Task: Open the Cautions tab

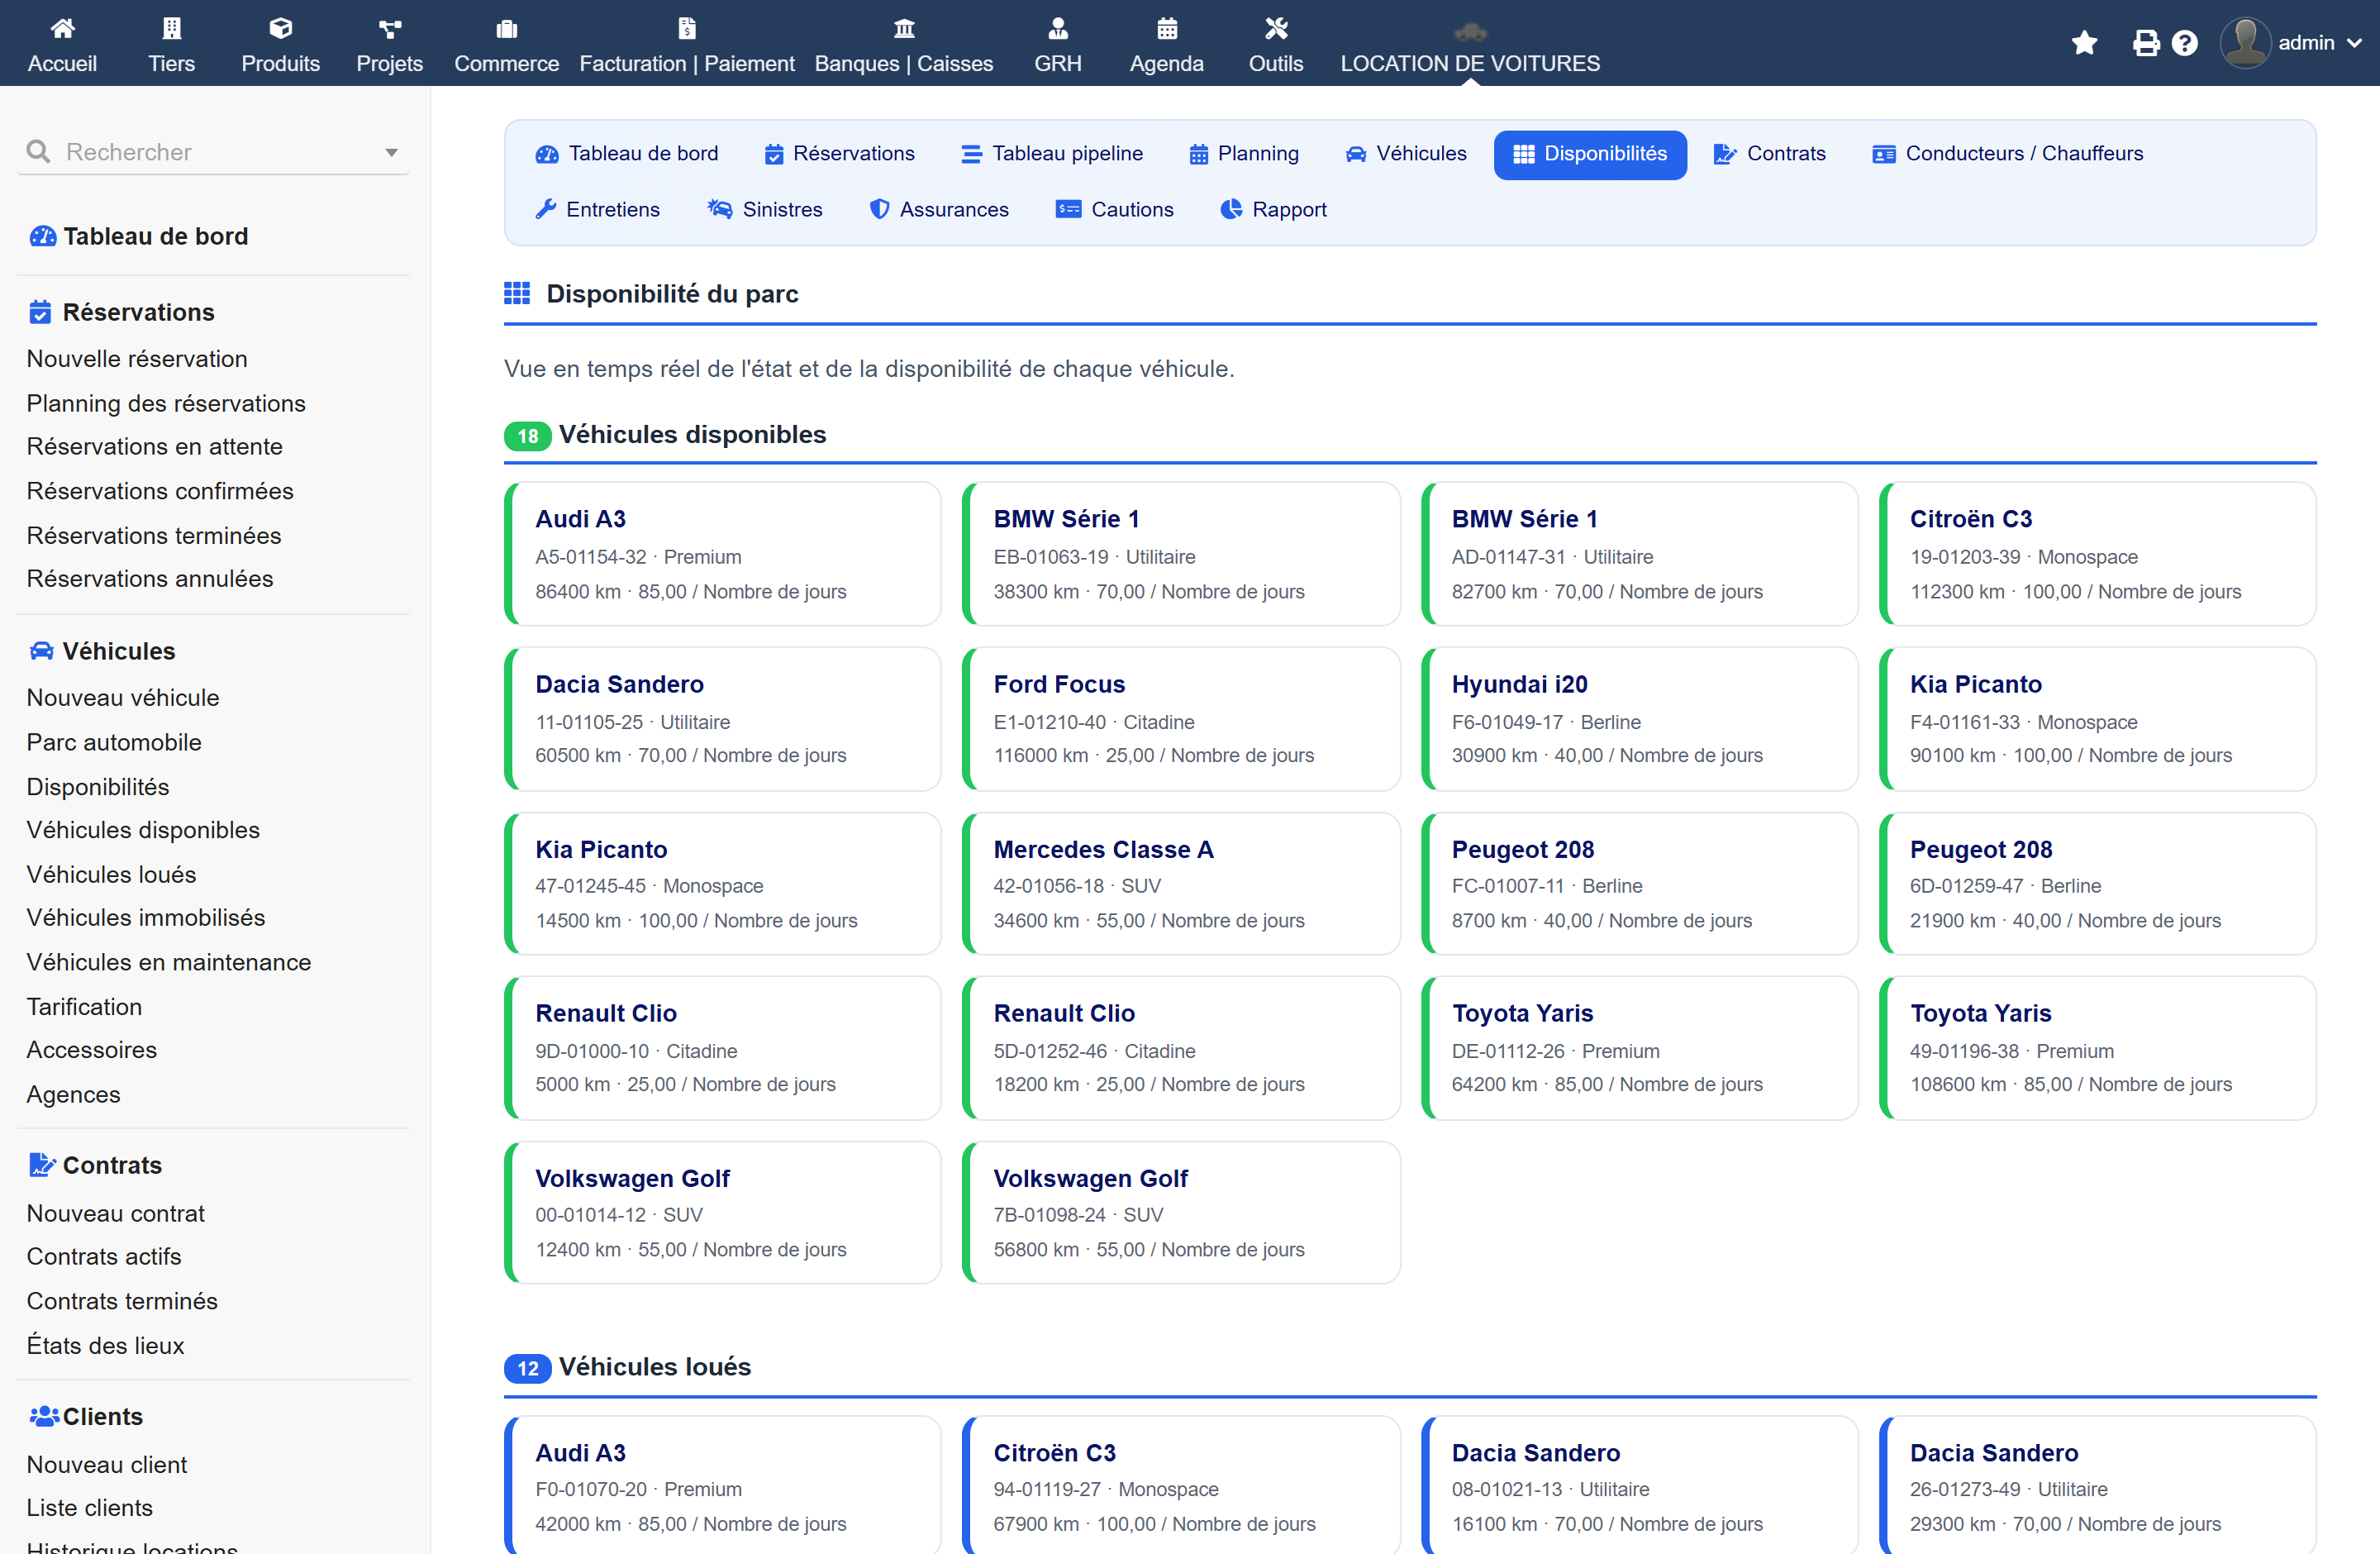Action: (x=1114, y=210)
